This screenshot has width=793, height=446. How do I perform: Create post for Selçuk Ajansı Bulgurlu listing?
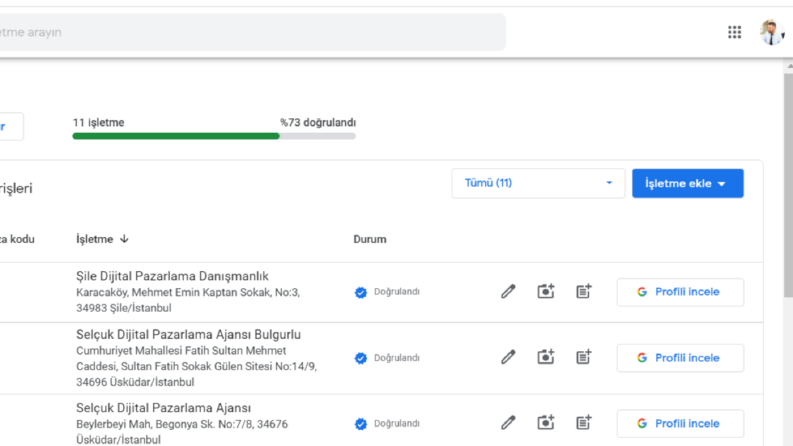[584, 357]
